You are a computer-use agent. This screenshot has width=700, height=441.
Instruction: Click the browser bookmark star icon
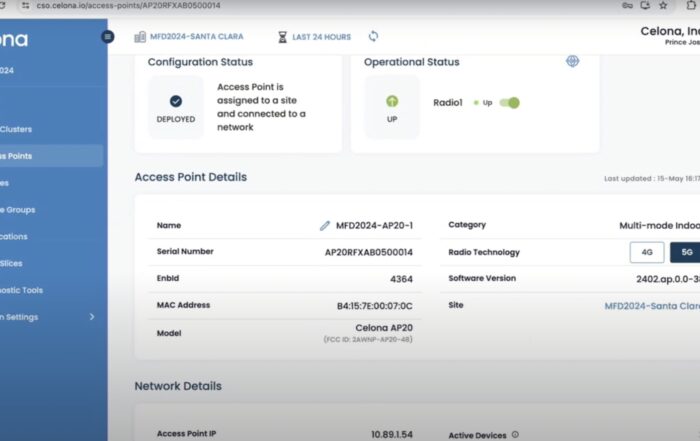click(x=663, y=5)
